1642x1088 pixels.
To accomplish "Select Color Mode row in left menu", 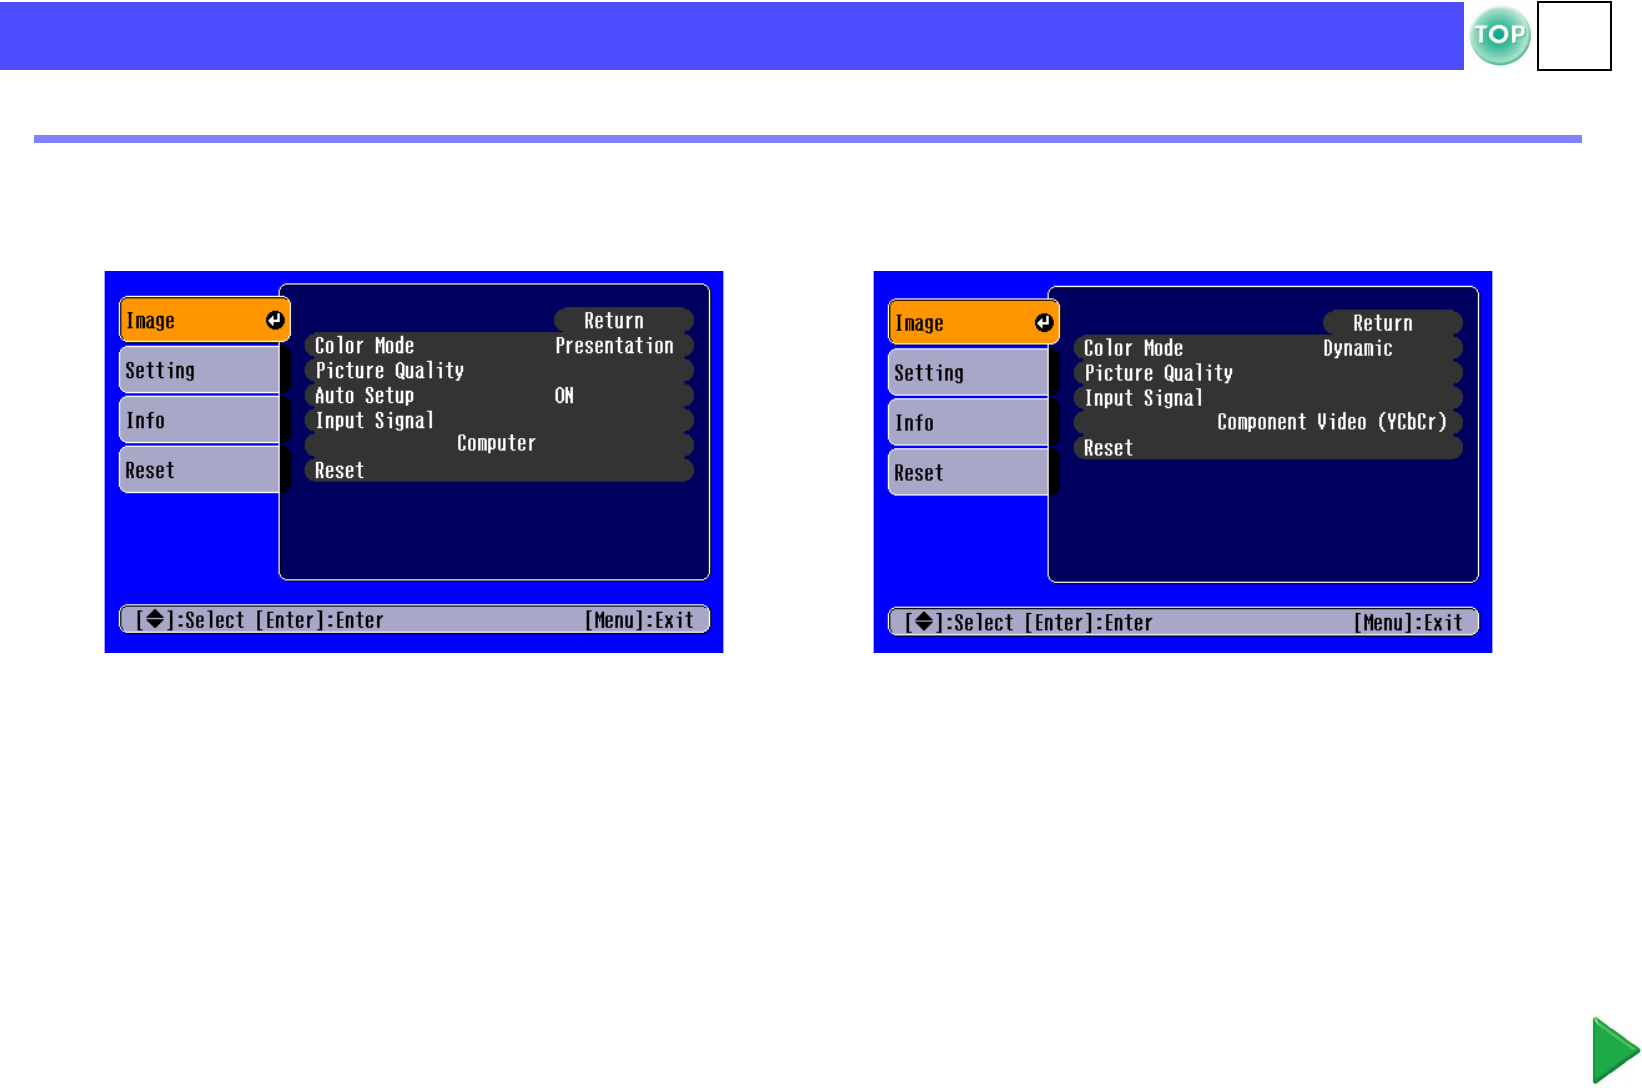I will tap(499, 345).
